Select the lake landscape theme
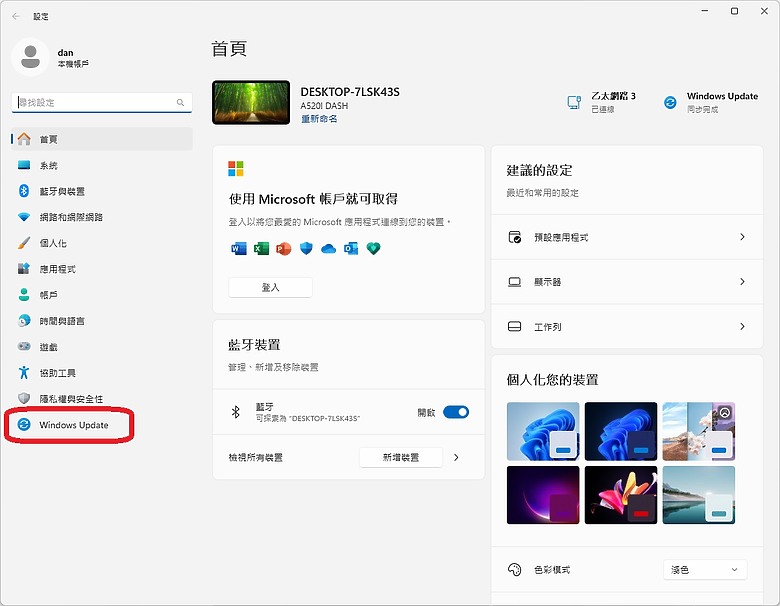Viewport: 780px width, 606px height. [x=698, y=495]
